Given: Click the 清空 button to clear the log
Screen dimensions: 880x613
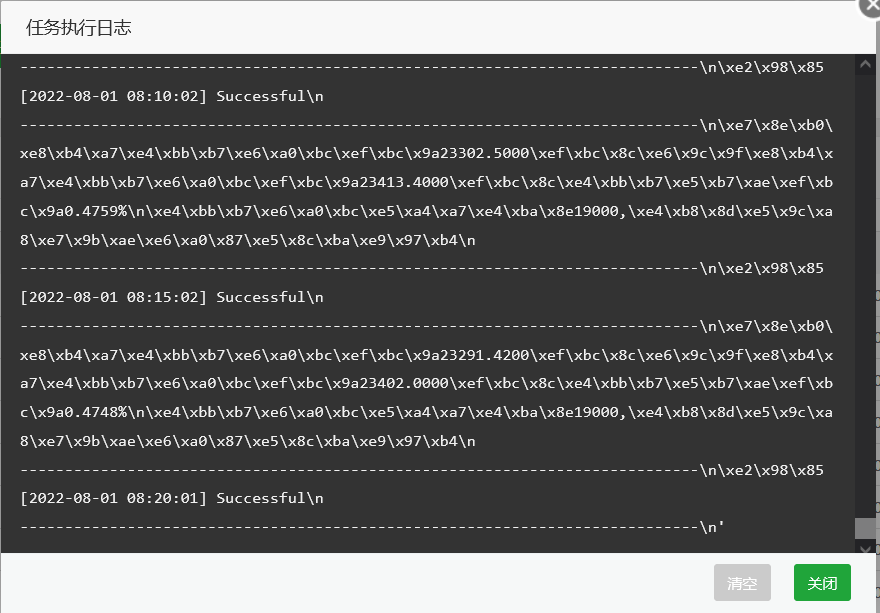Looking at the screenshot, I should pyautogui.click(x=742, y=583).
